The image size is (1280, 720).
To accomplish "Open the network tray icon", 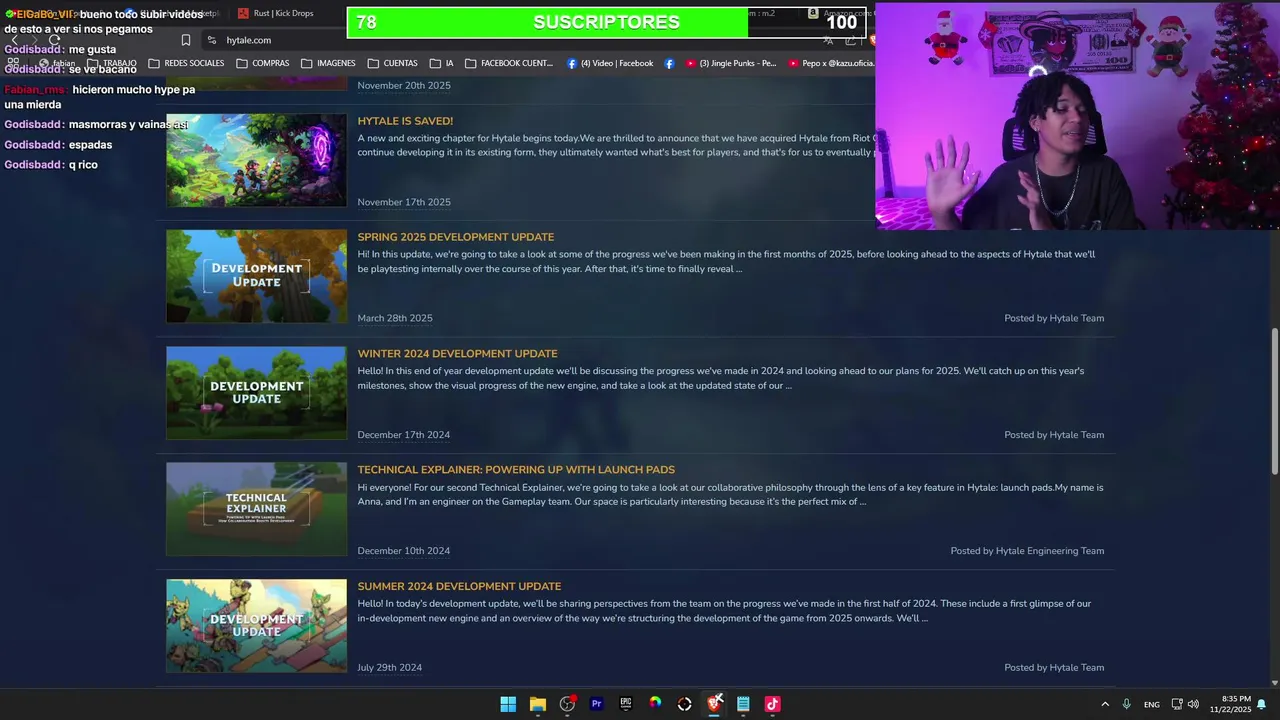I will click(x=1177, y=704).
